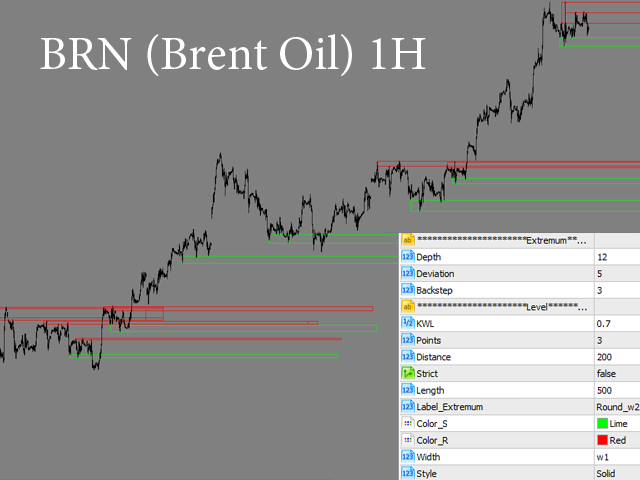Click the string icon on Level header row
The width and height of the screenshot is (640, 480).
pos(407,306)
